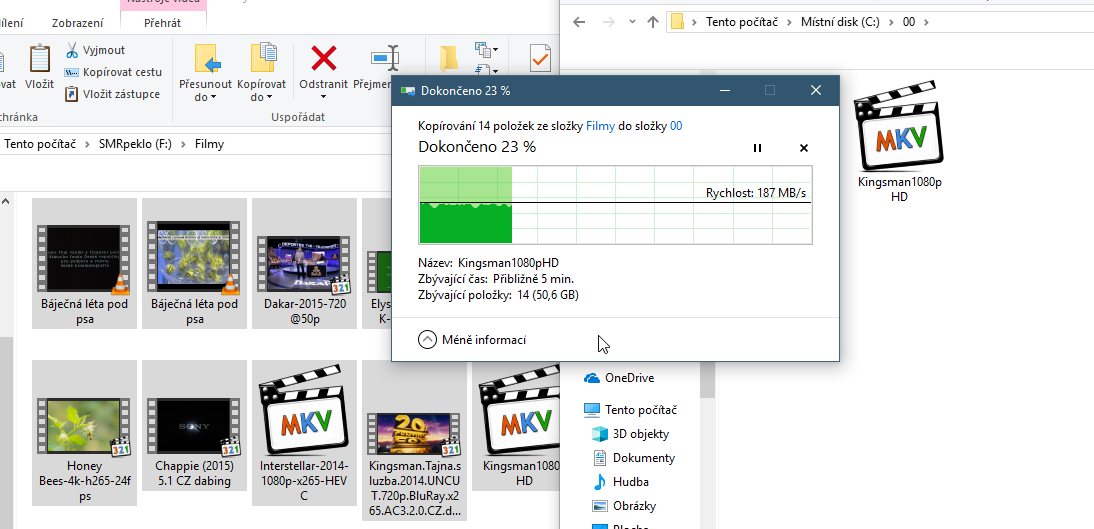Image resolution: width=1094 pixels, height=529 pixels.
Task: Click 00 breadcrumb in right address bar
Action: coord(908,22)
